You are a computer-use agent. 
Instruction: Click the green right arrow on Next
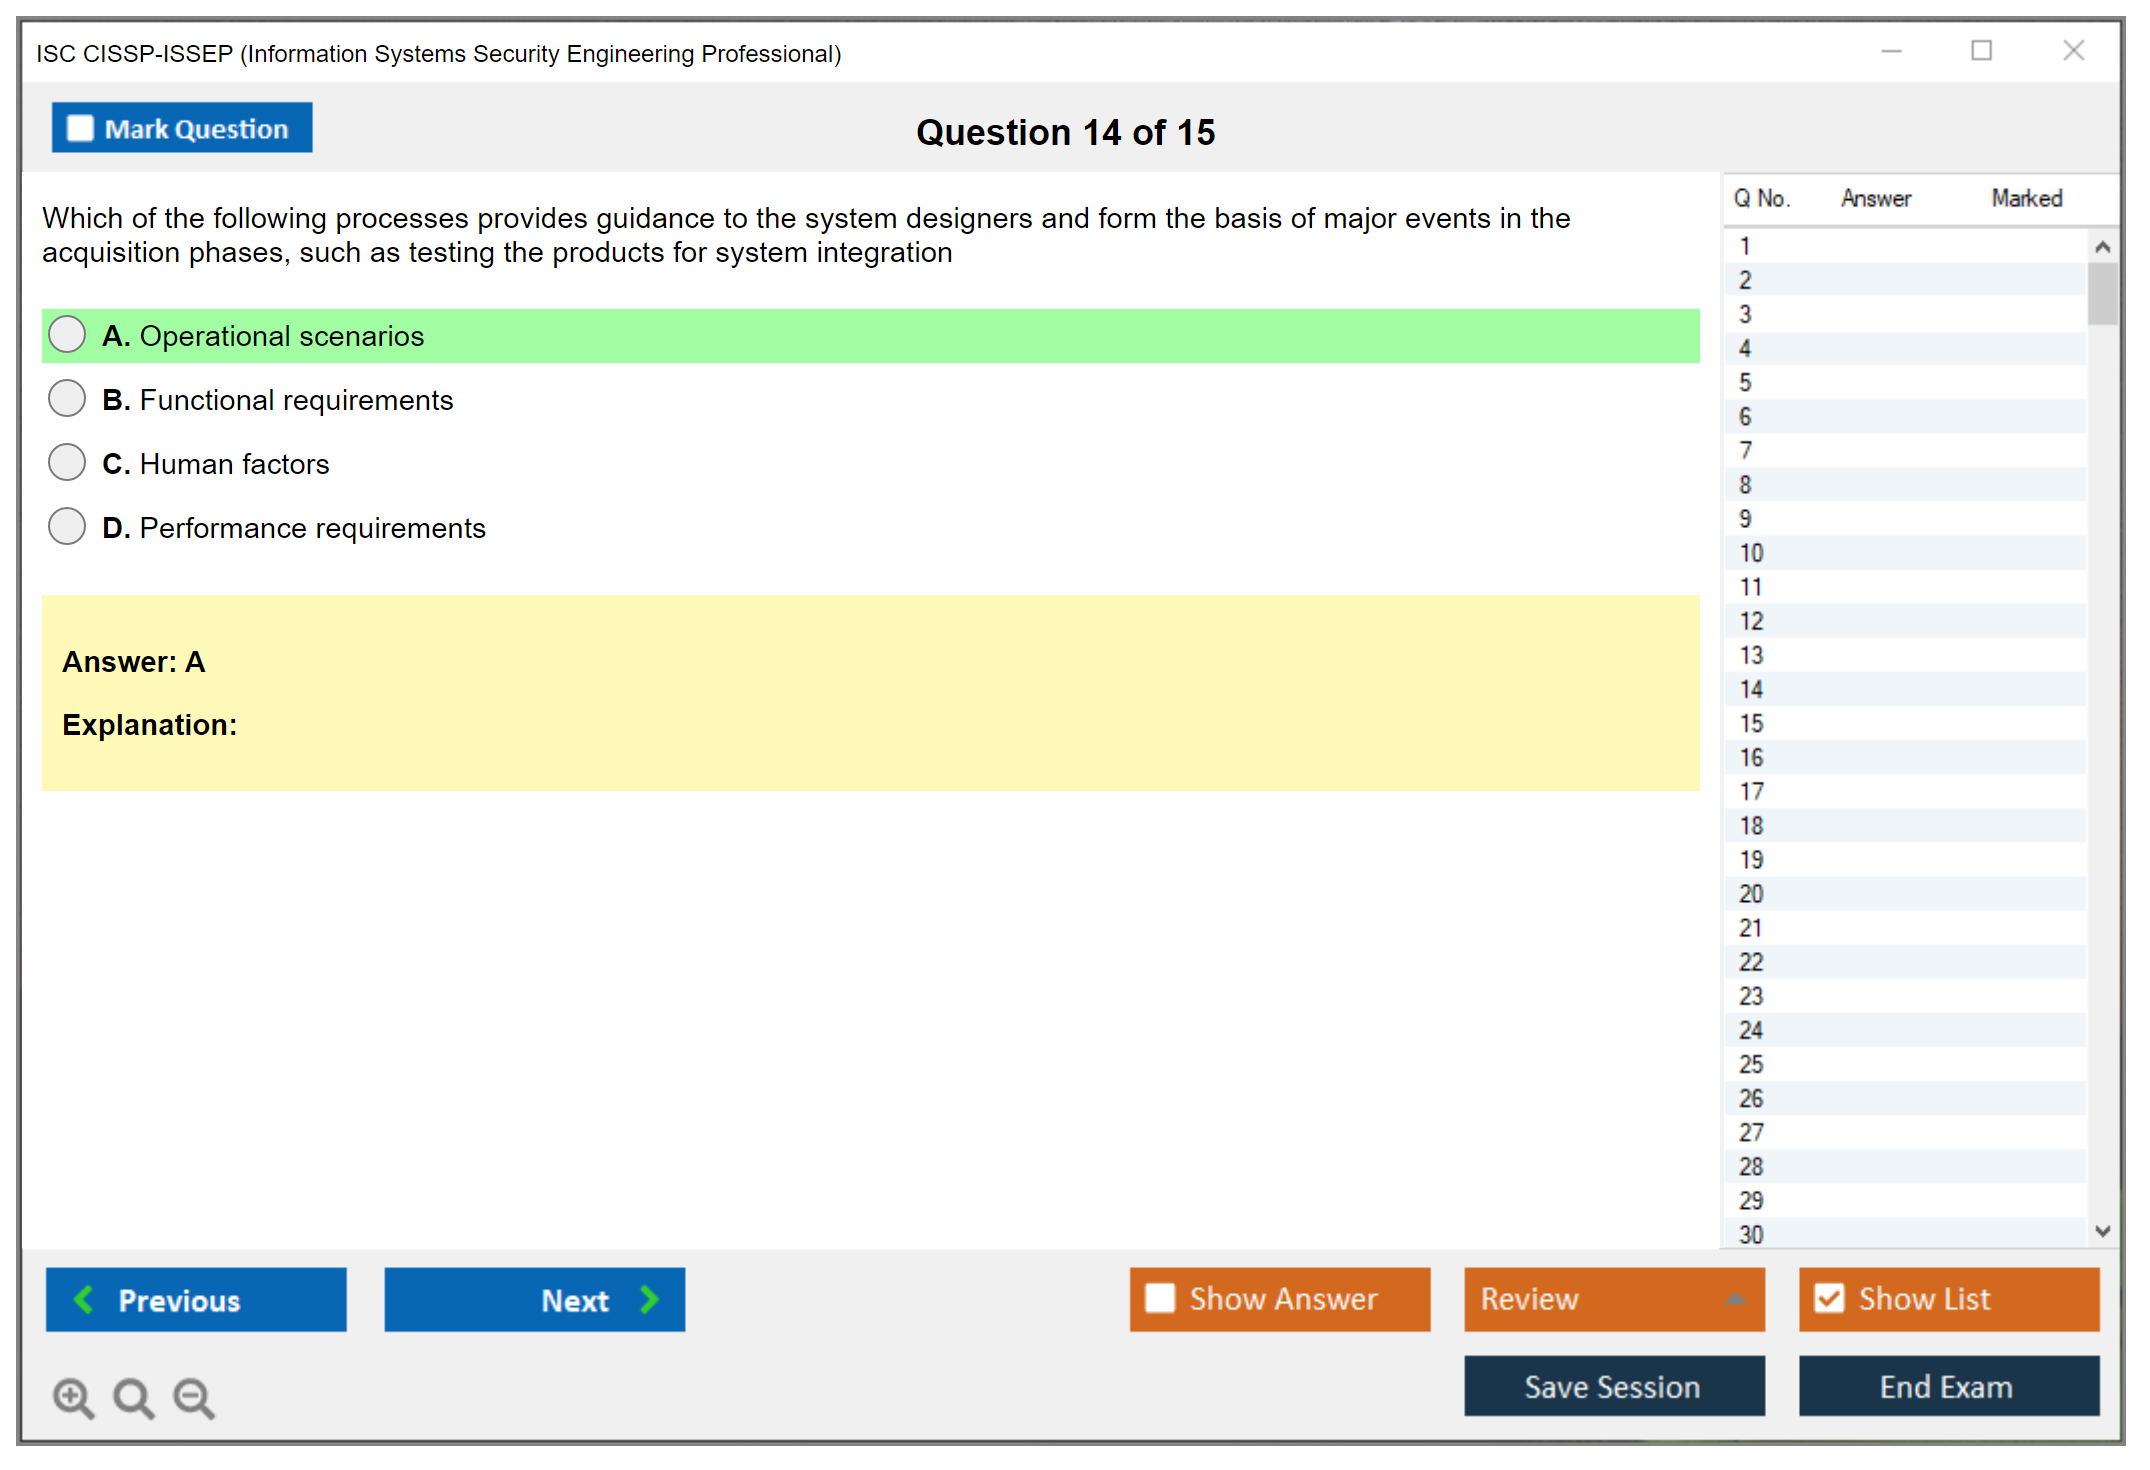pyautogui.click(x=649, y=1299)
